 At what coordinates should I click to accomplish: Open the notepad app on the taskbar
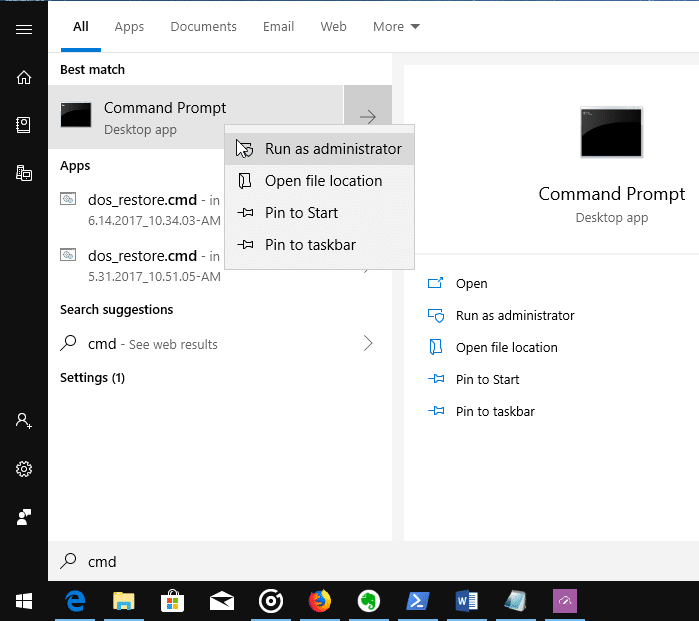tap(516, 601)
